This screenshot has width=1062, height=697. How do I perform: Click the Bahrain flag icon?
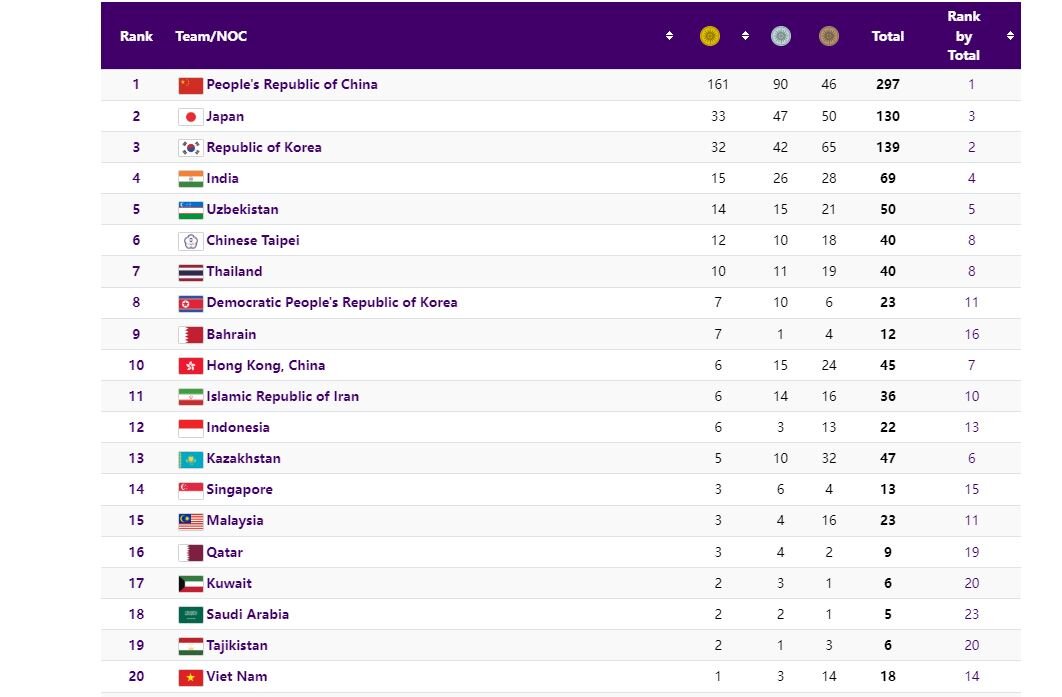click(190, 334)
